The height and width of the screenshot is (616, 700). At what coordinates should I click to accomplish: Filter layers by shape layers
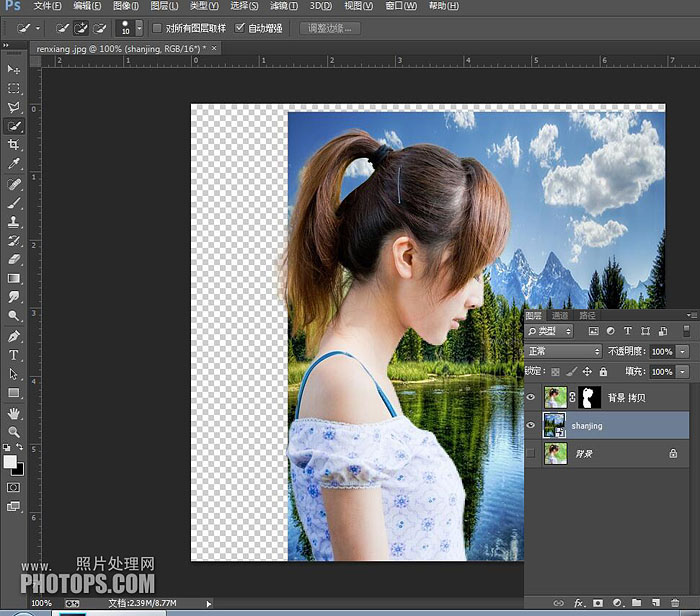[646, 331]
